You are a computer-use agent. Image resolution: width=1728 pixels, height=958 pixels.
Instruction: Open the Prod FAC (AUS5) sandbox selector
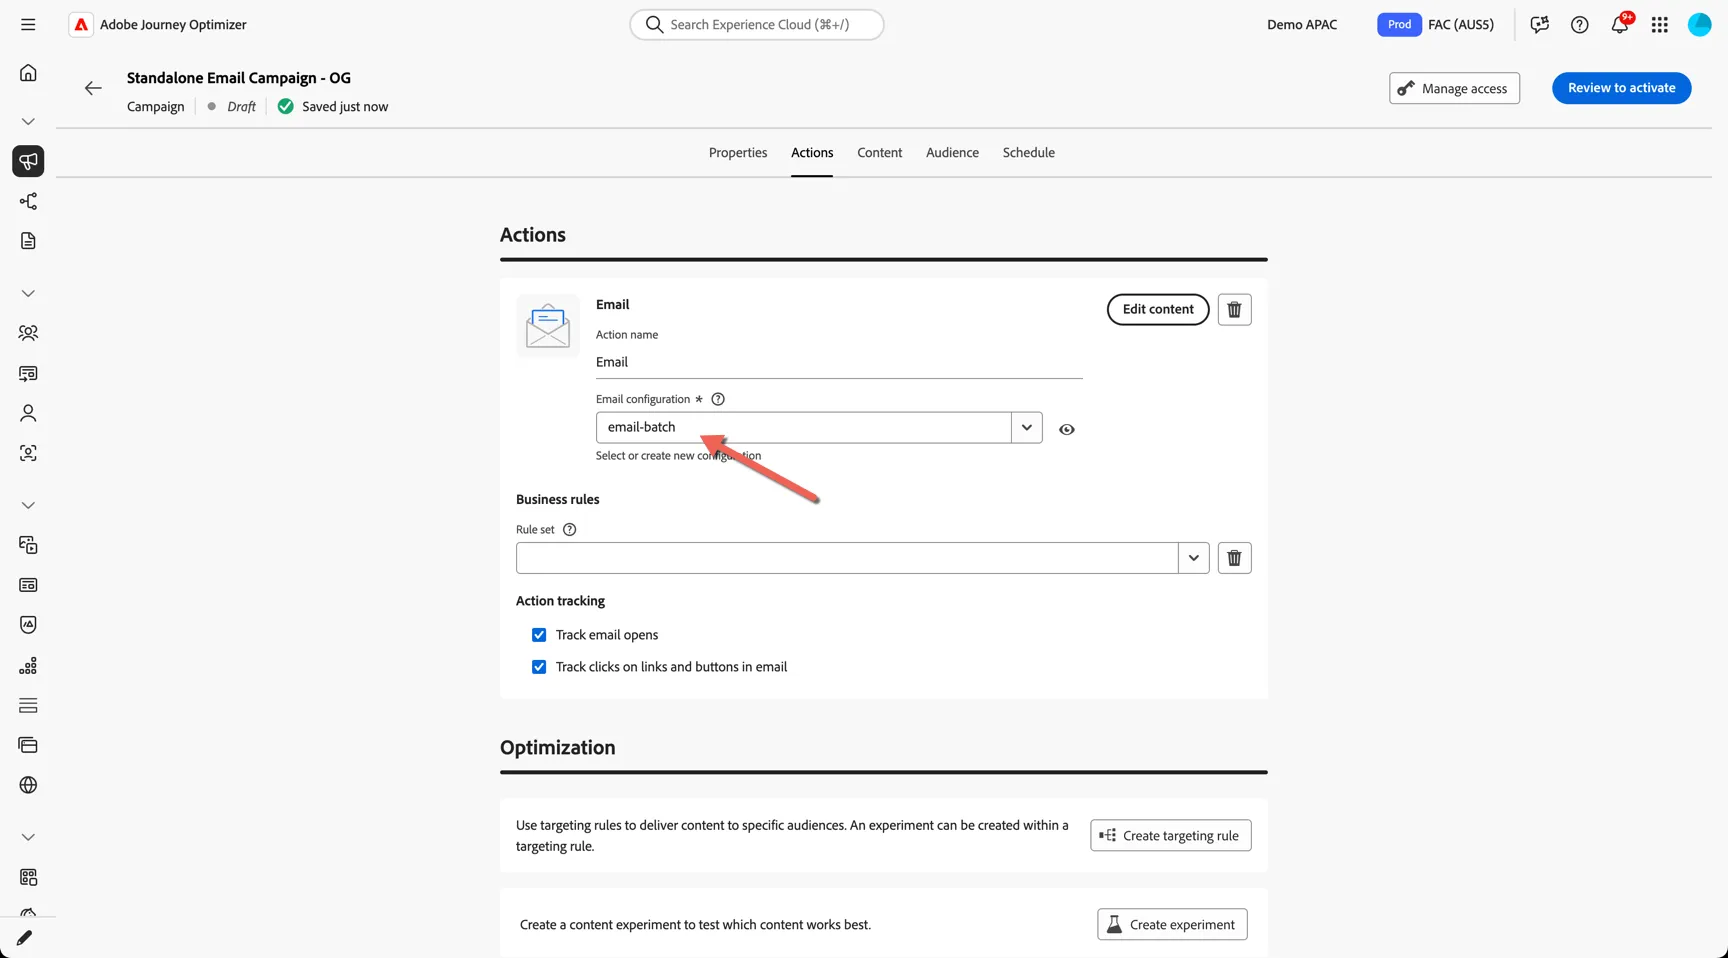point(1436,25)
